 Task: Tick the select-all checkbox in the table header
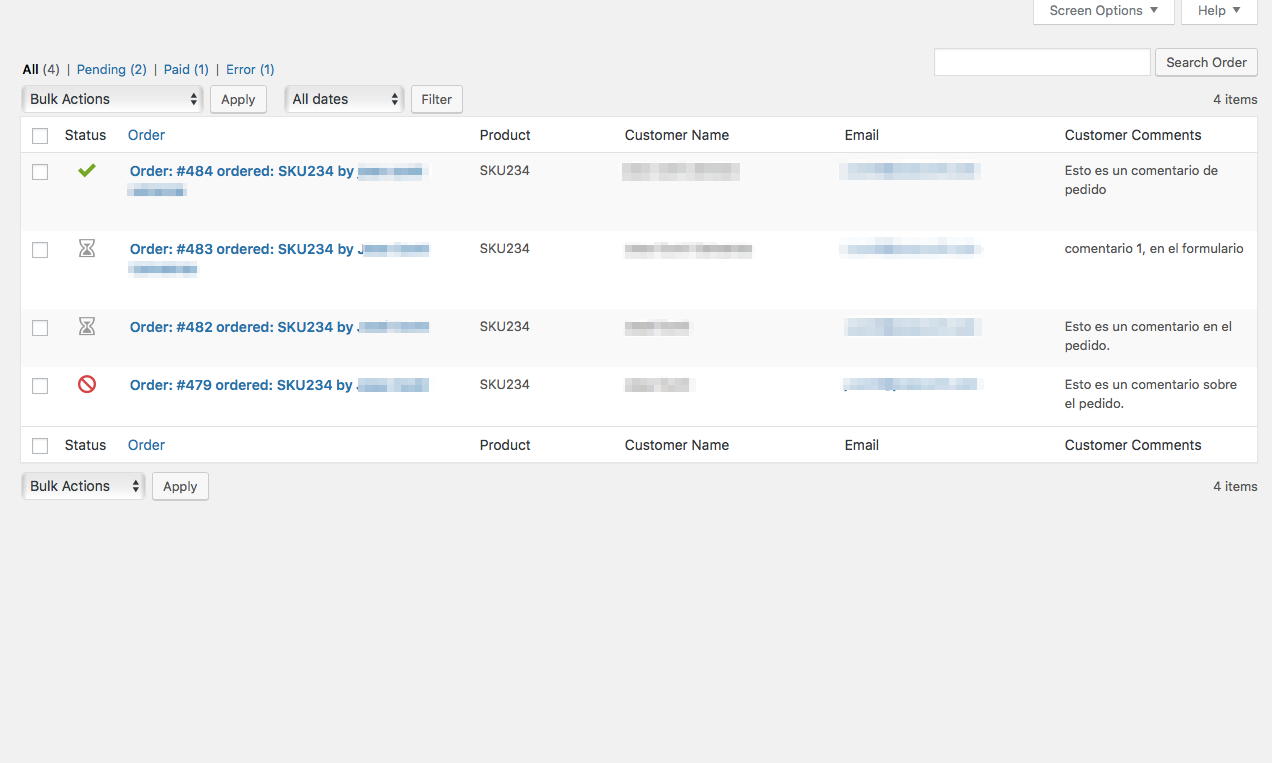click(x=40, y=136)
